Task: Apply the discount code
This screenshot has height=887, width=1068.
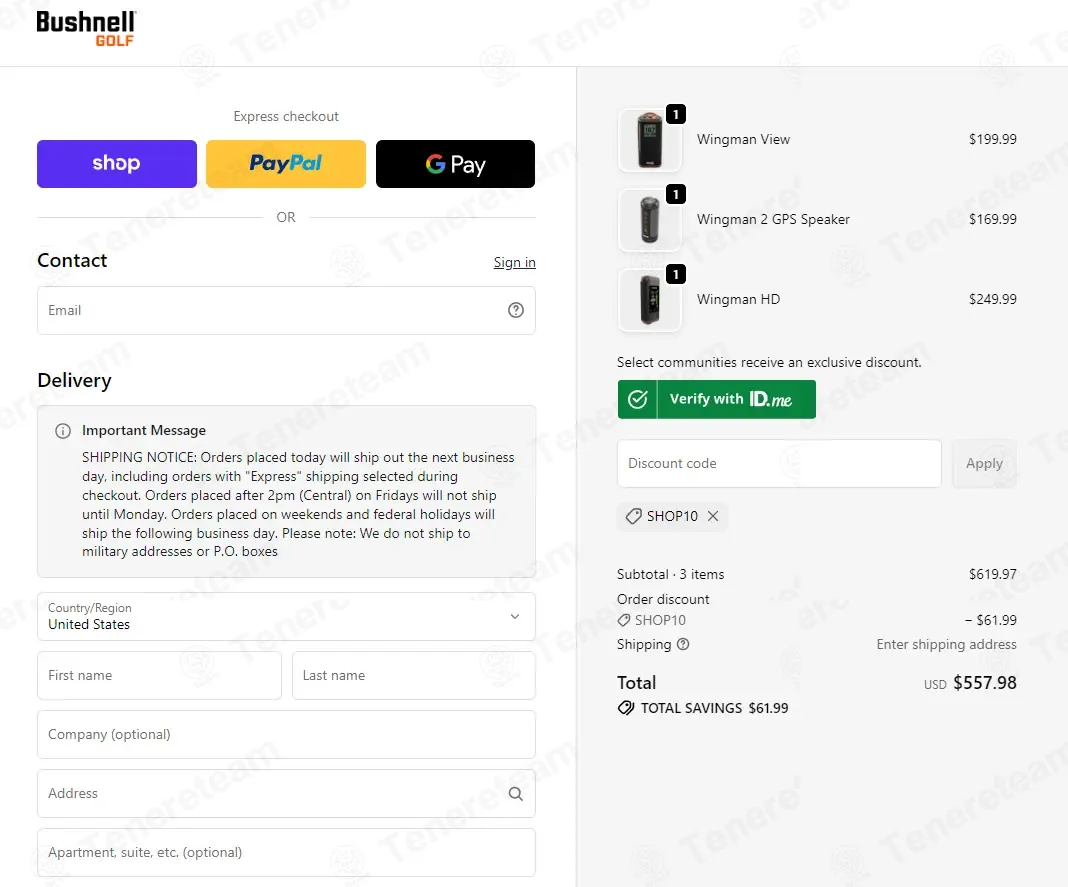Action: 984,463
